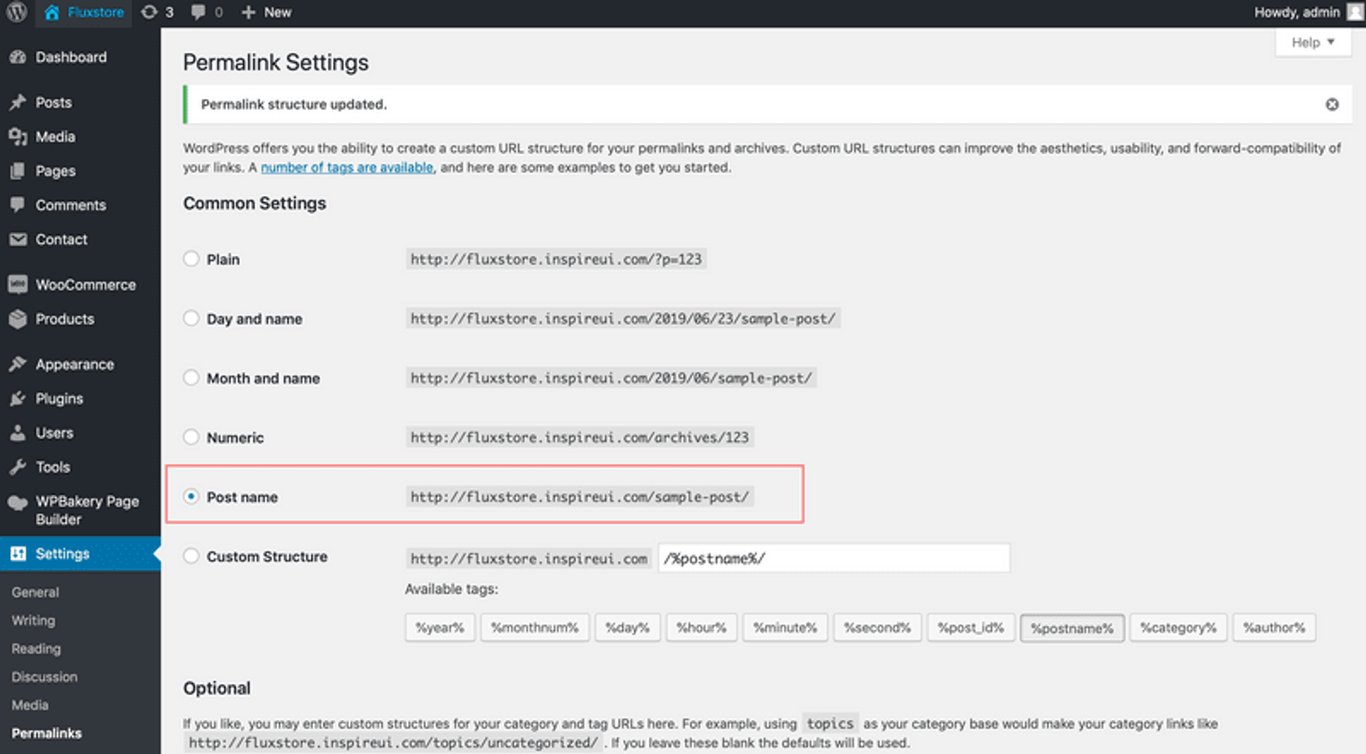Insert the %category% tag button
The width and height of the screenshot is (1366, 754).
coord(1179,628)
